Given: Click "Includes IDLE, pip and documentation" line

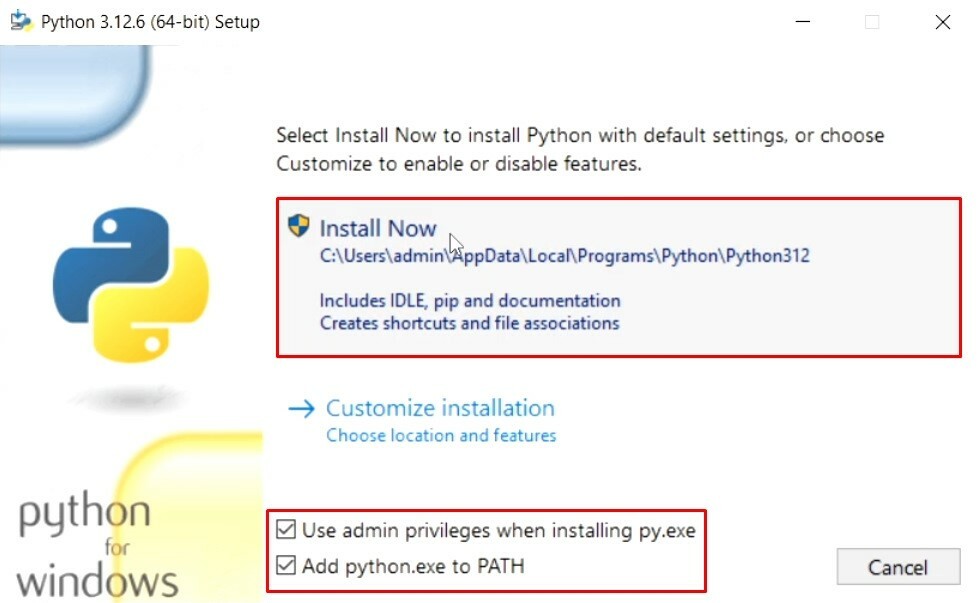Looking at the screenshot, I should tap(470, 300).
